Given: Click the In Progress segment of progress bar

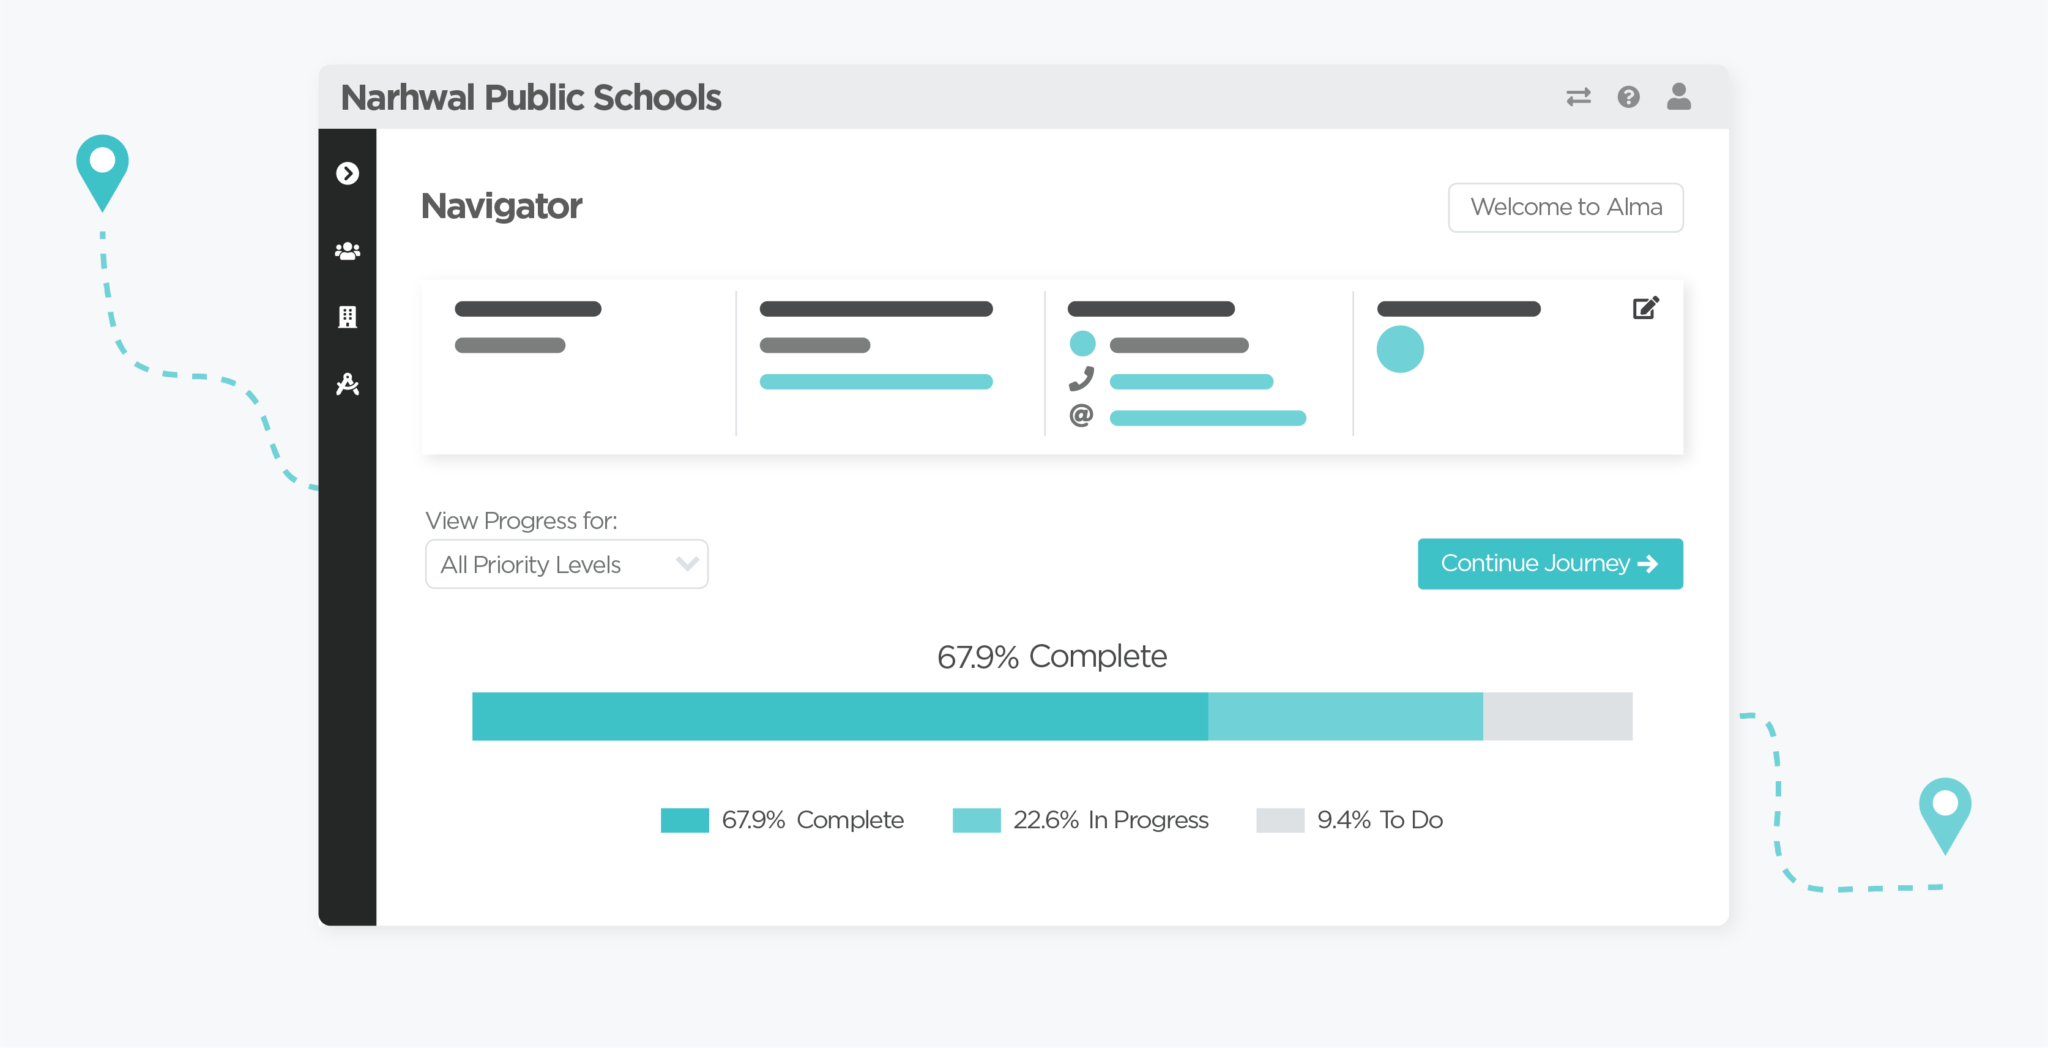Looking at the screenshot, I should point(1345,716).
